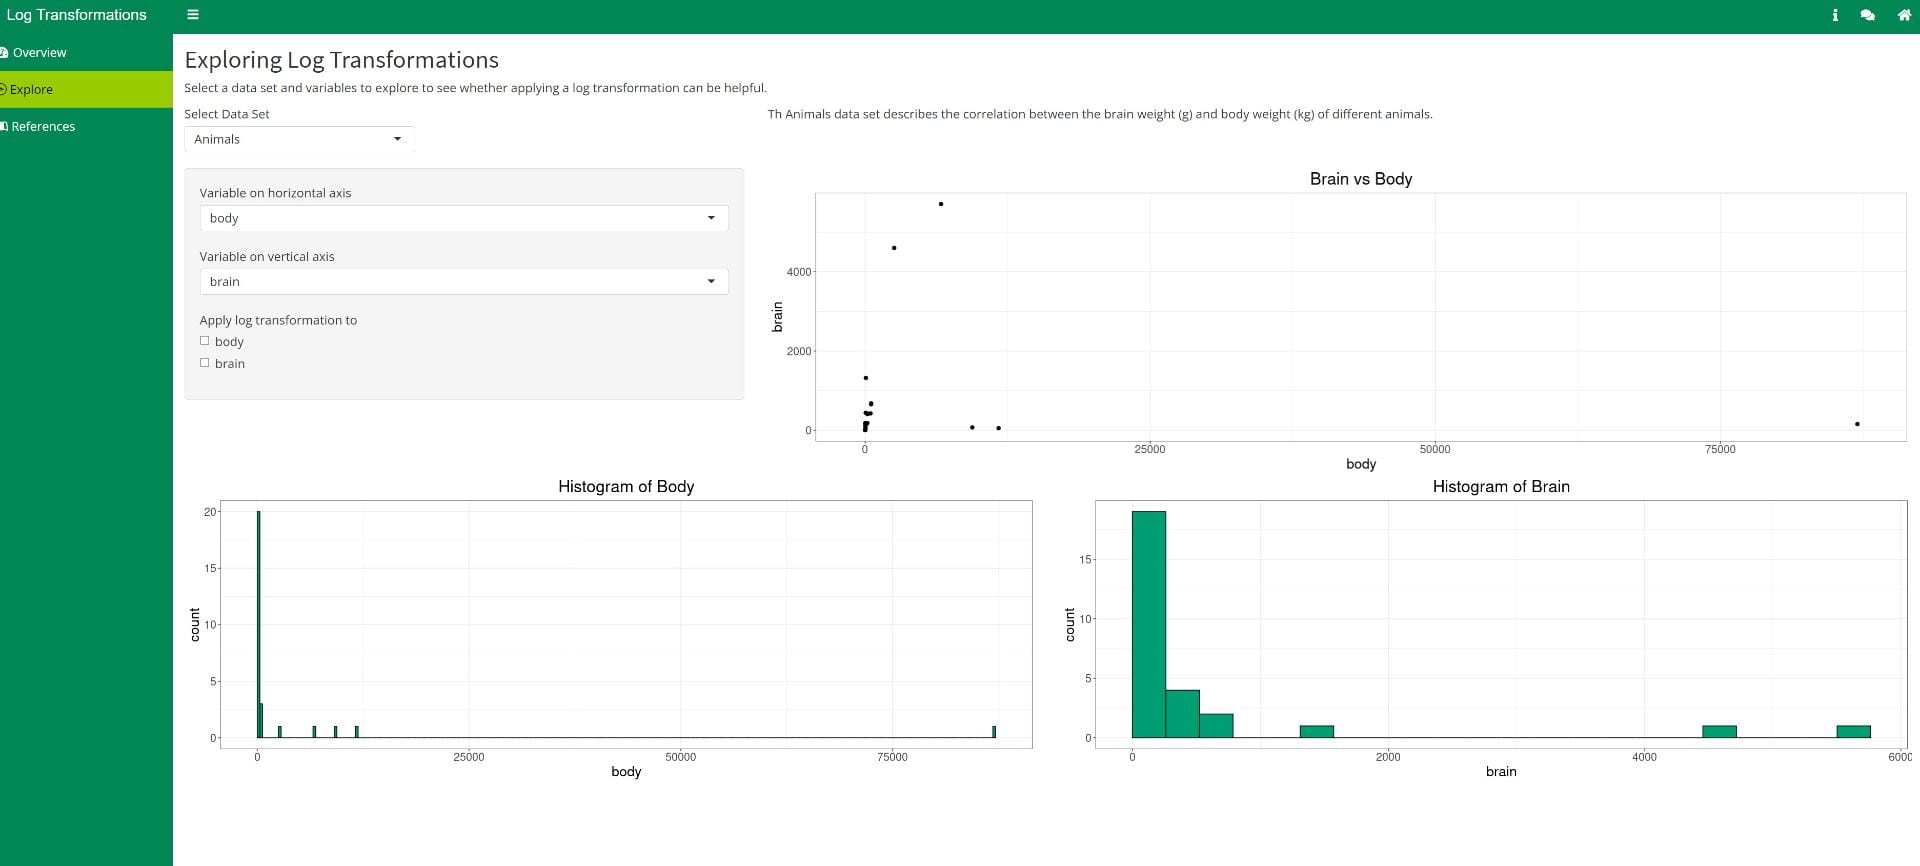Go to home via house icon

(x=1904, y=15)
